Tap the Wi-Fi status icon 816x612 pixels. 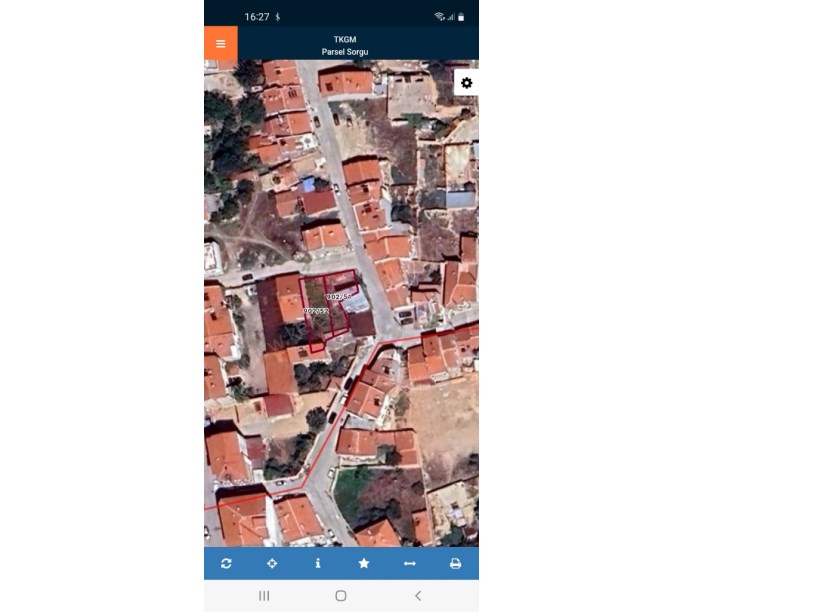tap(439, 17)
